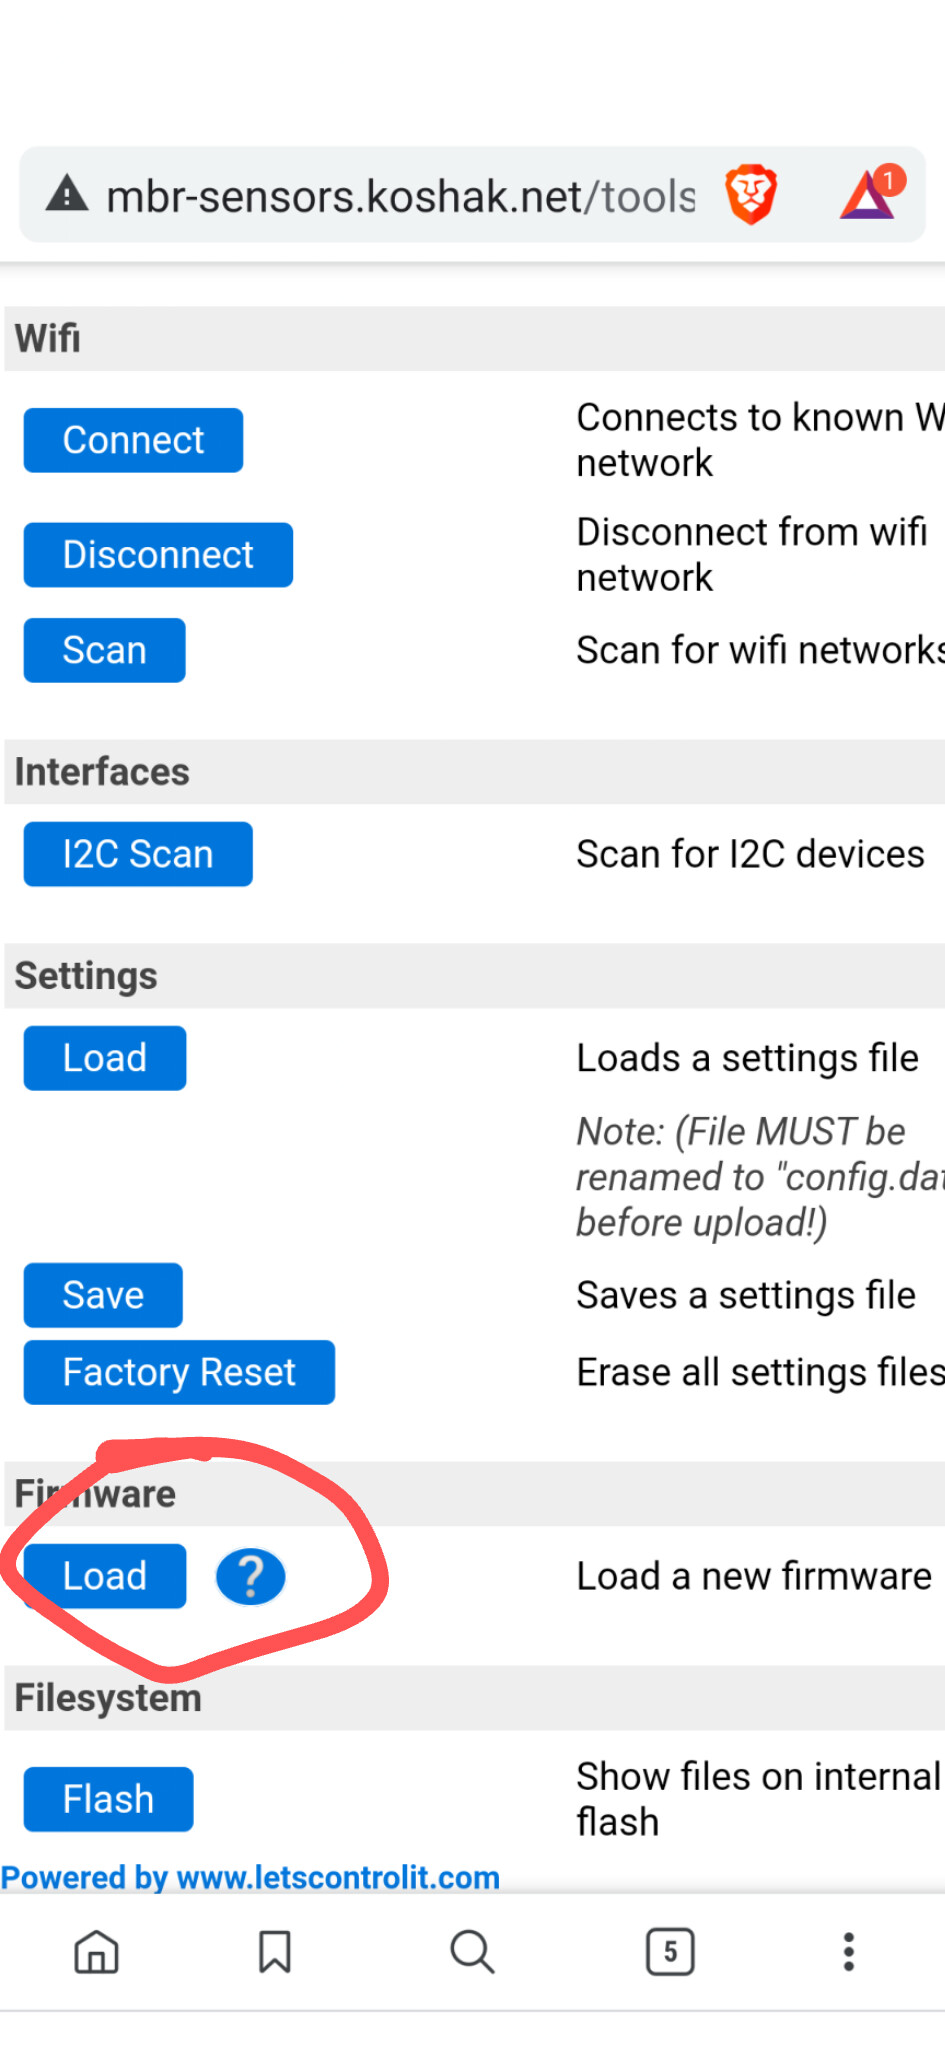Go to browser home page

click(97, 1951)
